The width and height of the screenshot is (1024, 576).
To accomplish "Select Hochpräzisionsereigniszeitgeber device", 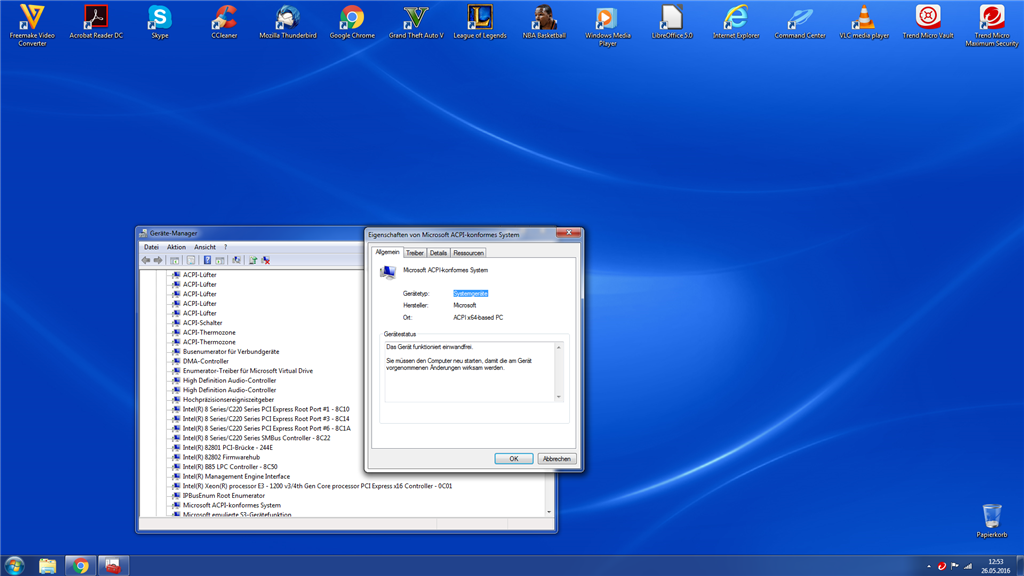I will (228, 400).
